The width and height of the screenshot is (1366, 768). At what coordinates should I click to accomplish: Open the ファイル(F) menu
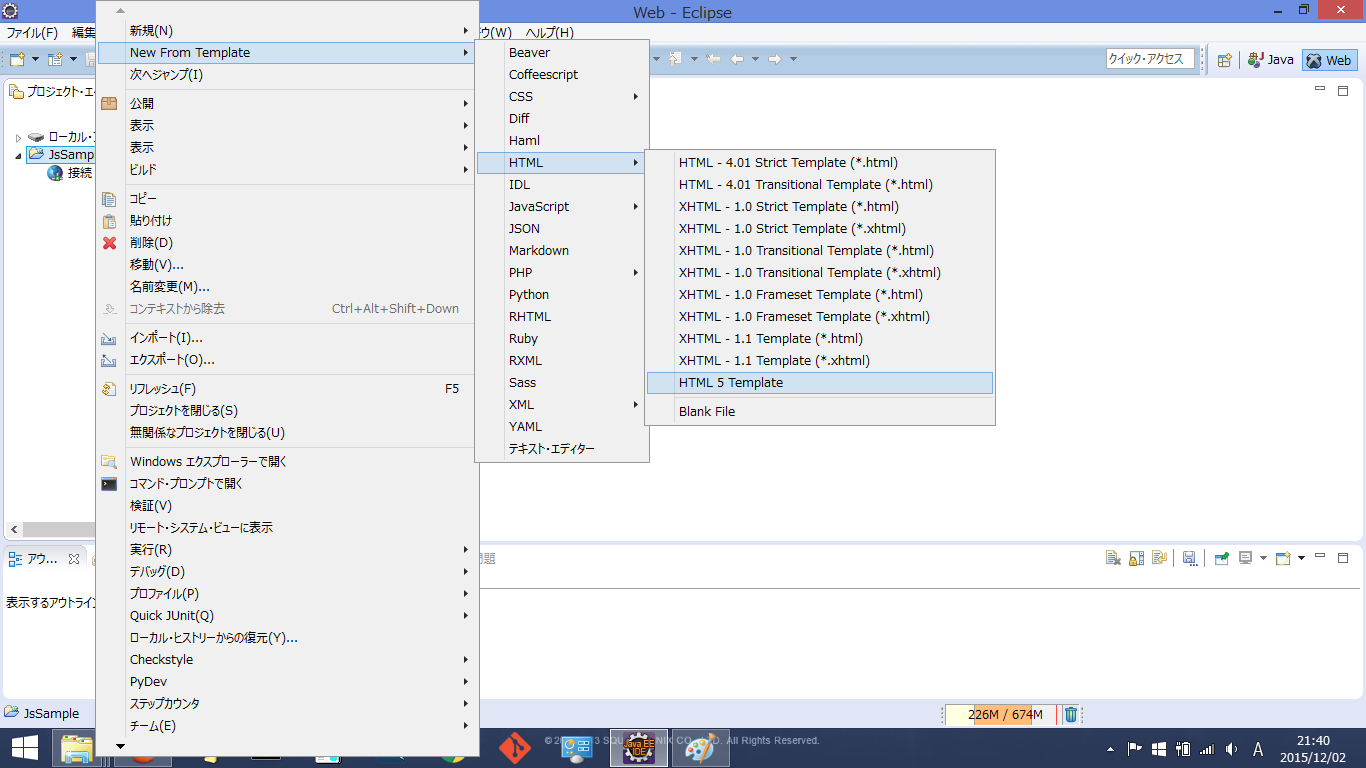(x=32, y=33)
